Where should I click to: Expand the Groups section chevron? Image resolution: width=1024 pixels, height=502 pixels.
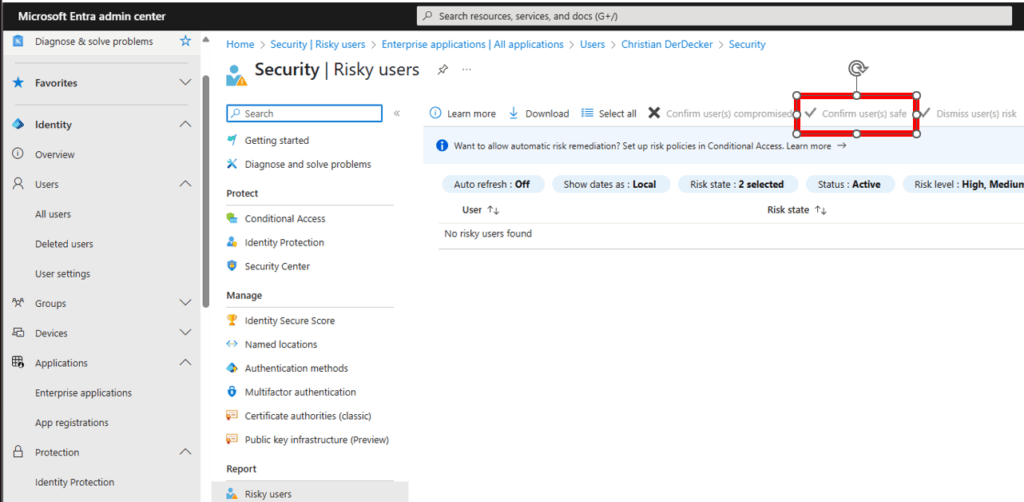click(185, 303)
